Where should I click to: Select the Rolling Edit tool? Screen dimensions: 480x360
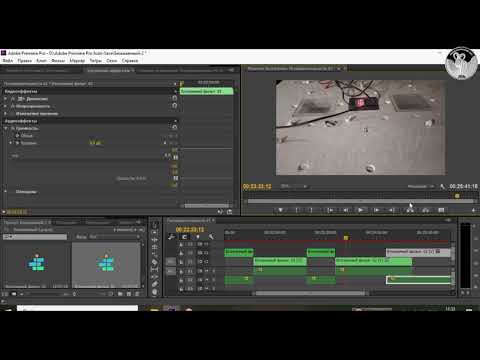(x=155, y=247)
